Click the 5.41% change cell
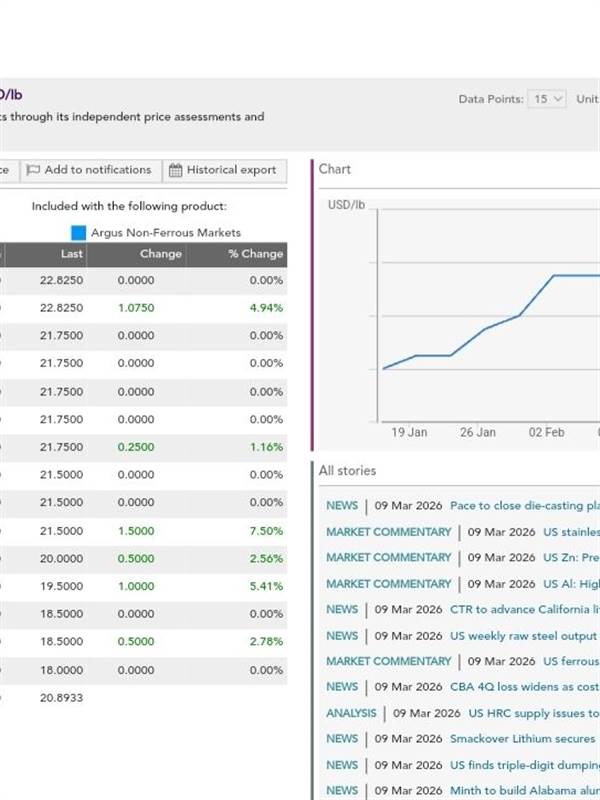Screen dimensions: 600x800 [266, 586]
